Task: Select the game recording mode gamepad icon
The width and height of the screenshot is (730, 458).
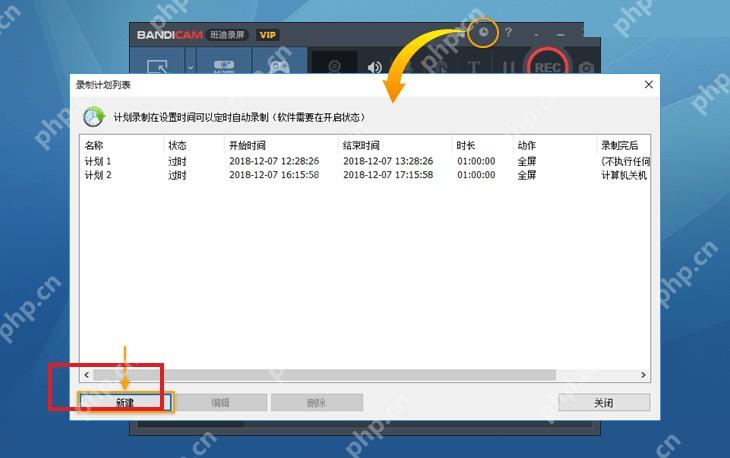Action: coord(279,67)
